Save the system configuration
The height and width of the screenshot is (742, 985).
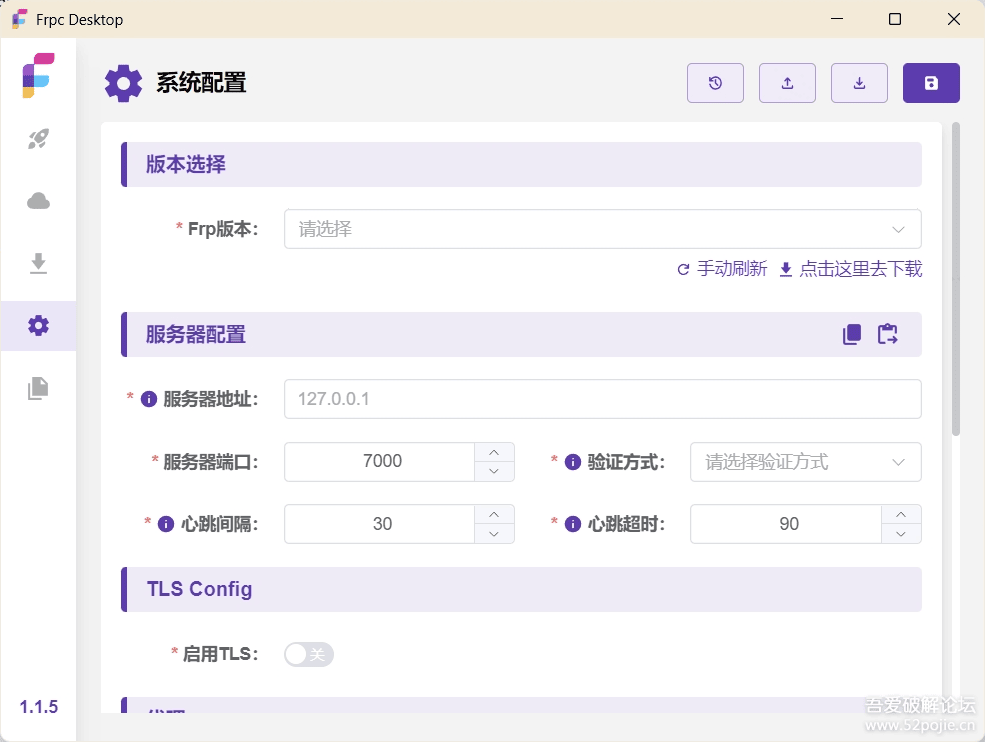[x=931, y=83]
